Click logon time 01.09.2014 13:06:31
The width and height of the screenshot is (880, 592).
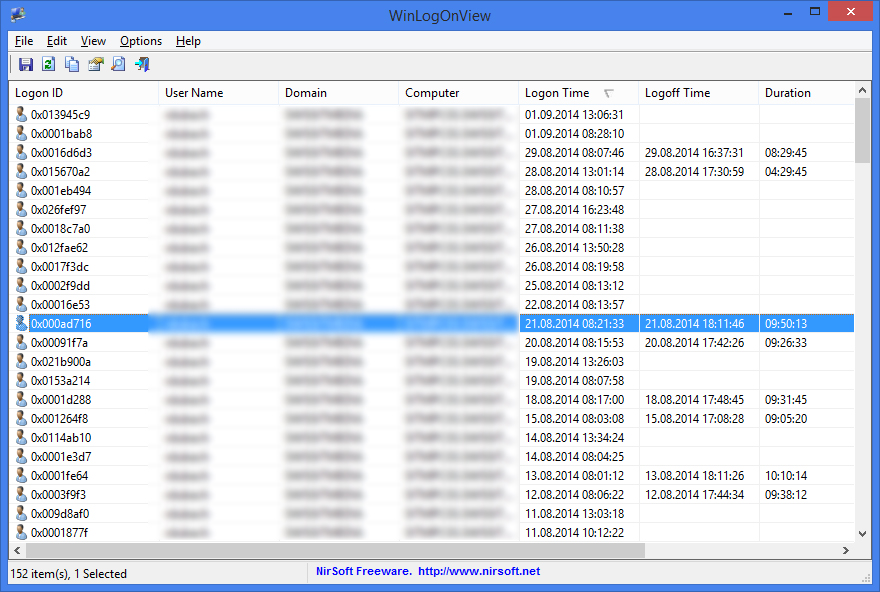click(574, 114)
